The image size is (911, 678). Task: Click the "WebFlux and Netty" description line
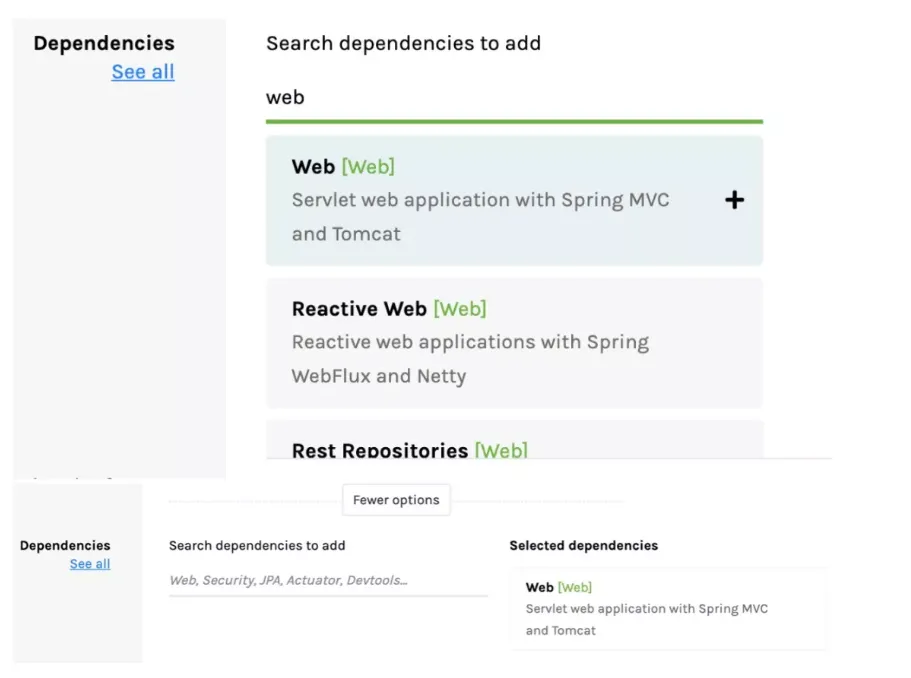(379, 377)
